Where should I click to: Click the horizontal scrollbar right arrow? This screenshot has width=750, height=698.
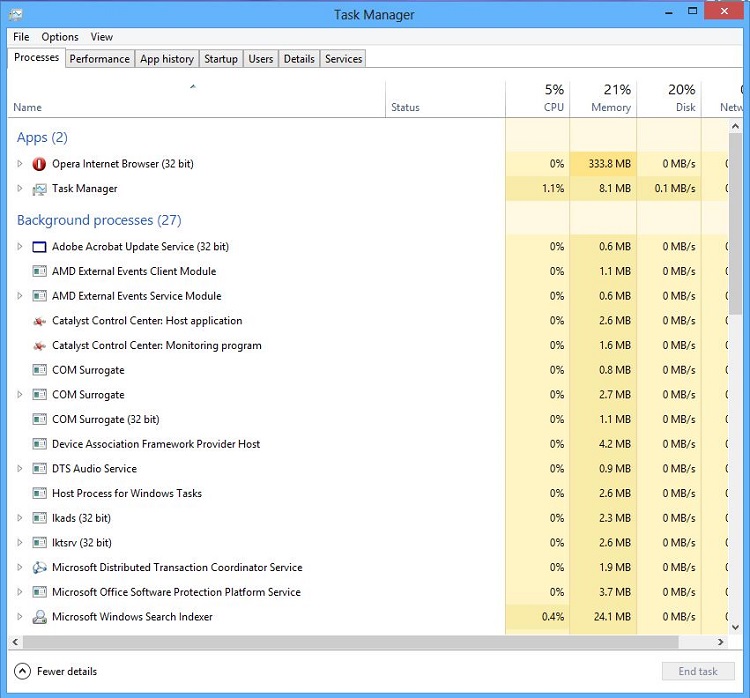pos(721,642)
